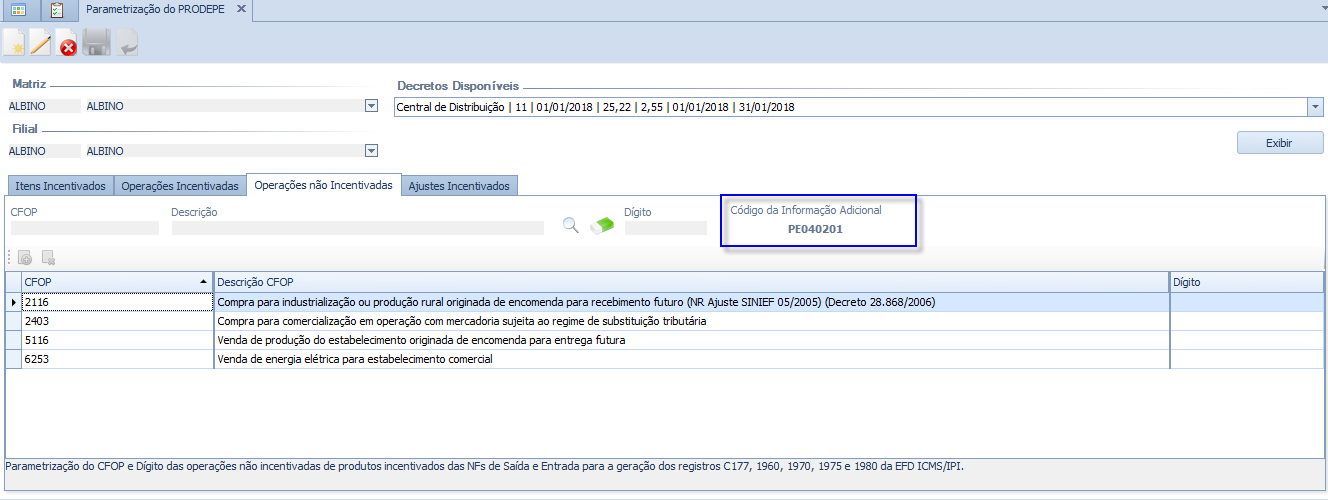Click description 'Compra para industrialização ou produção rural'
Screen dimensions: 1328x500
tap(576, 302)
